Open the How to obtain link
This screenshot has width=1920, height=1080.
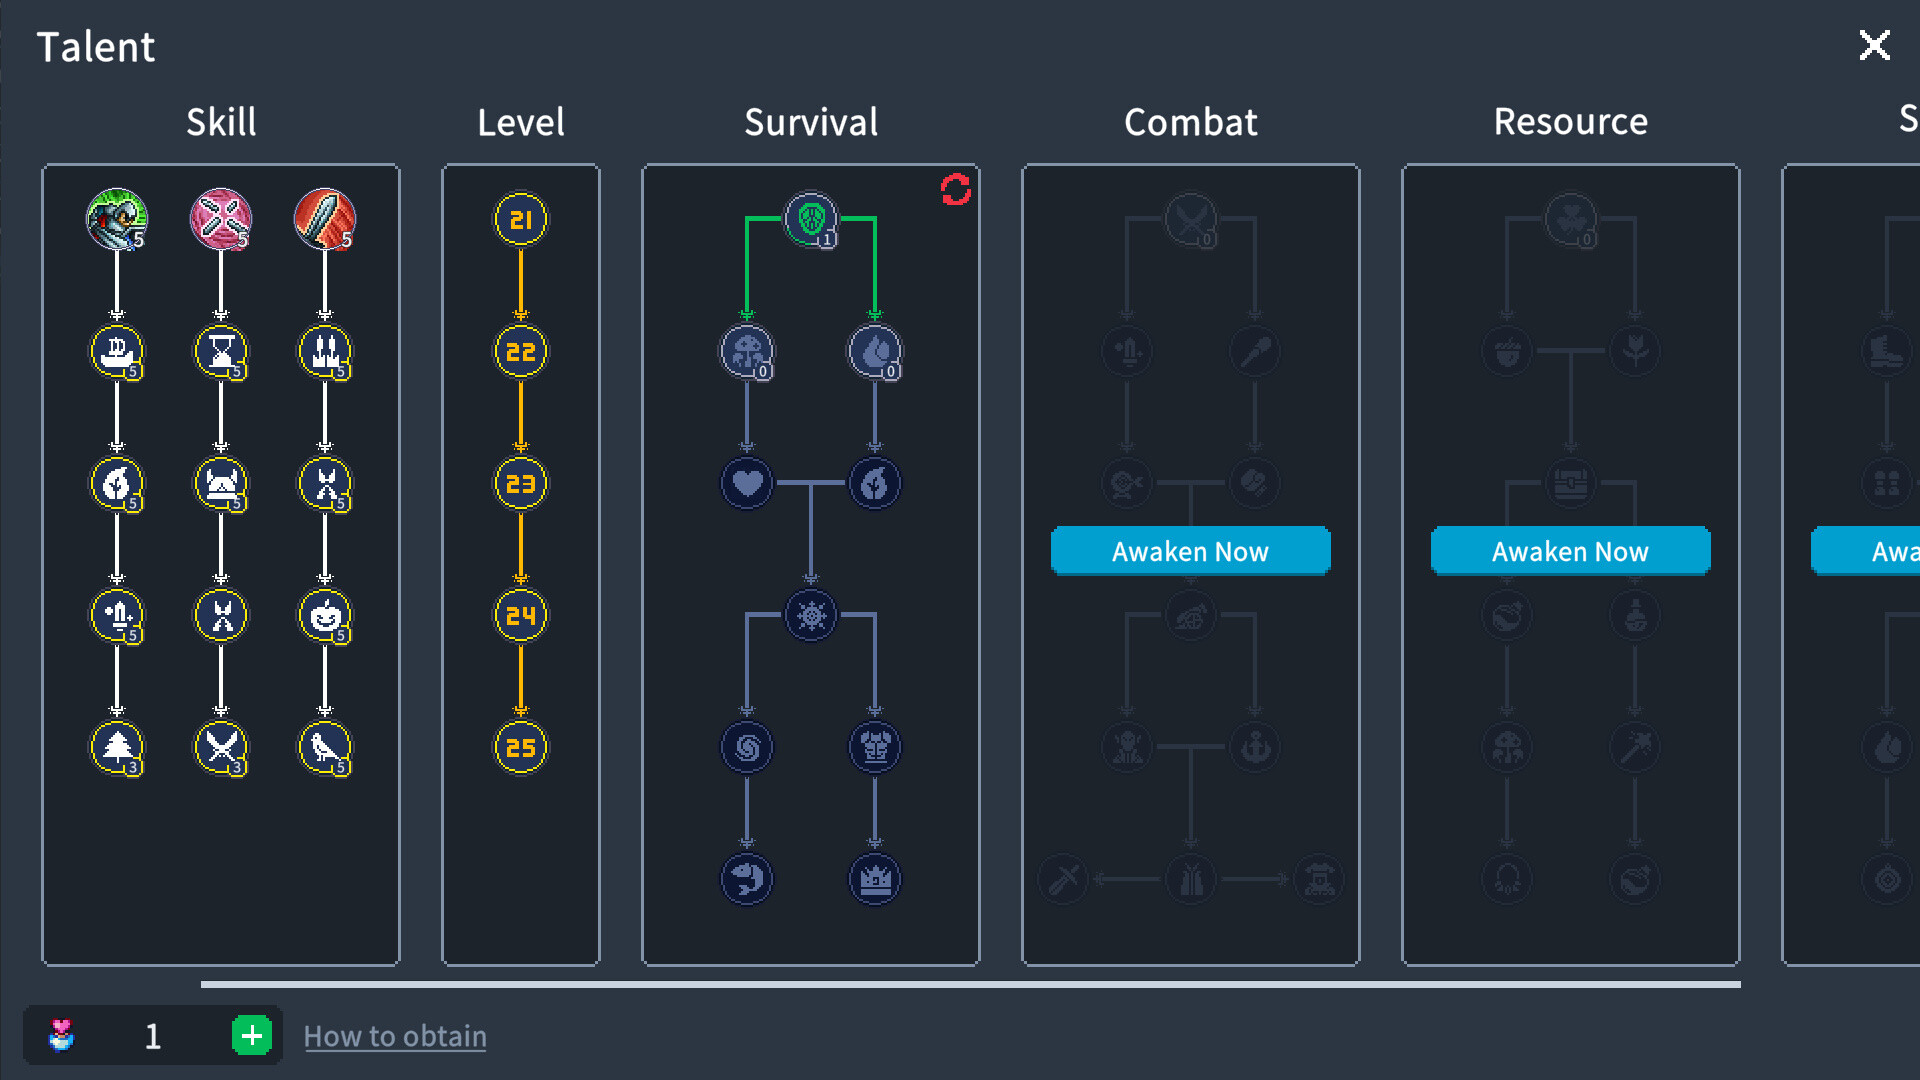pyautogui.click(x=395, y=1036)
